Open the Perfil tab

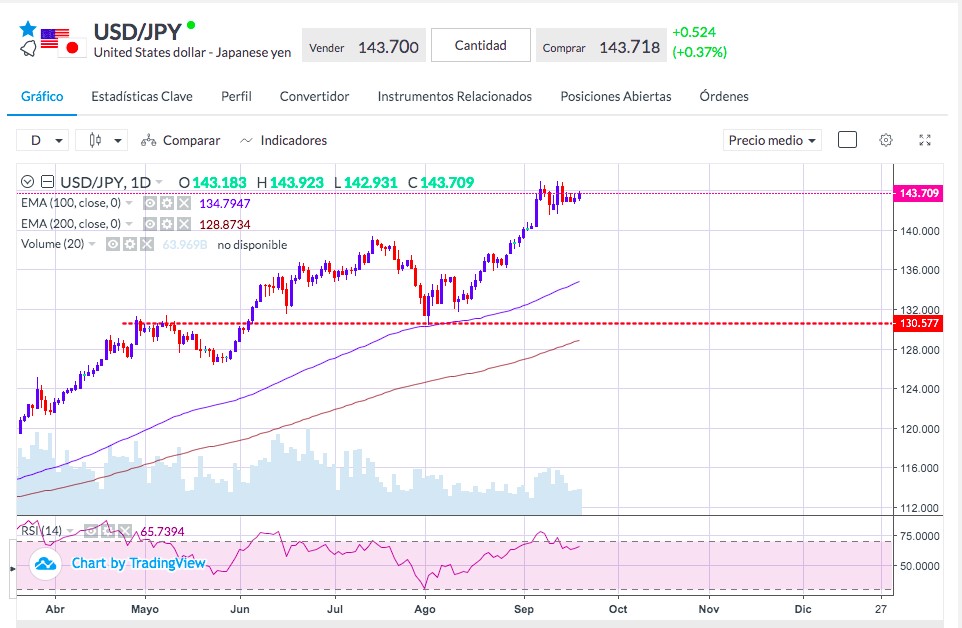coord(236,96)
